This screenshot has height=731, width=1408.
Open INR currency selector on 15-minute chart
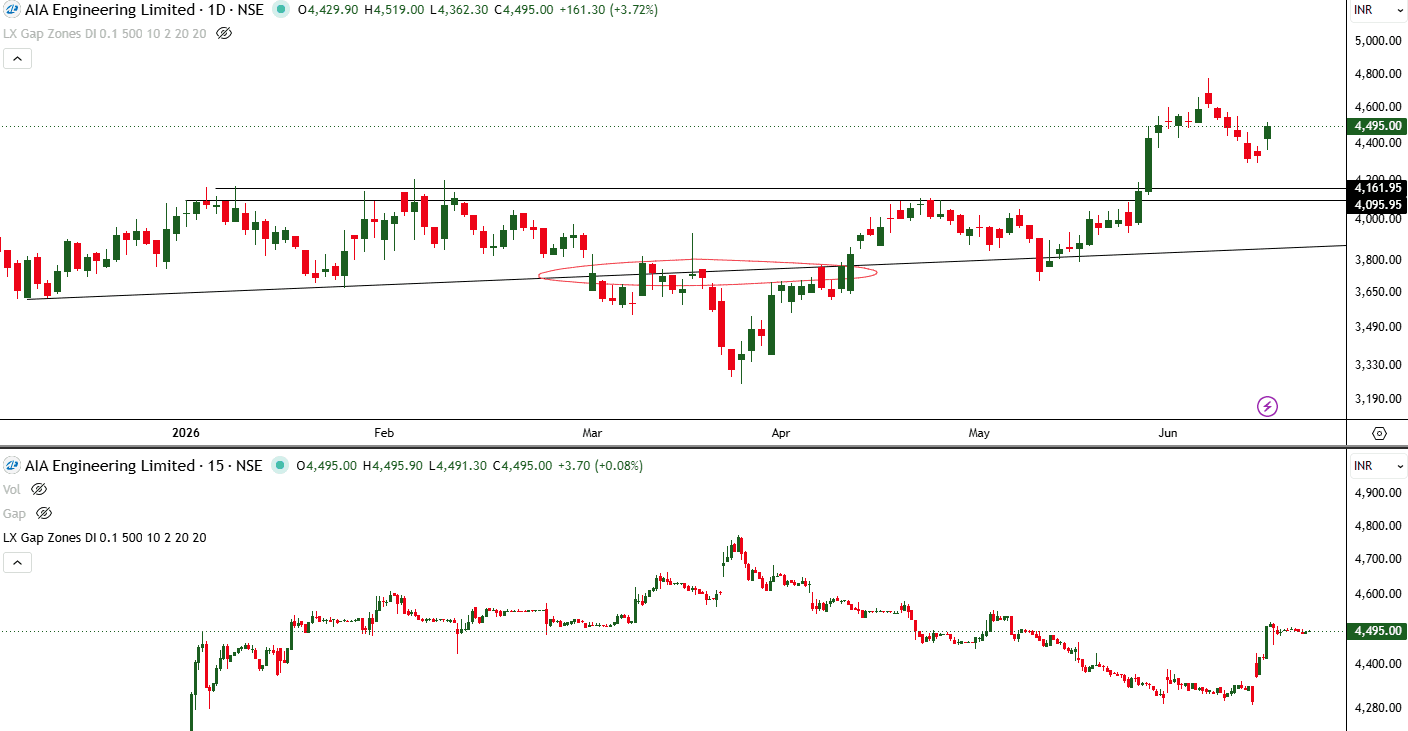click(1363, 466)
